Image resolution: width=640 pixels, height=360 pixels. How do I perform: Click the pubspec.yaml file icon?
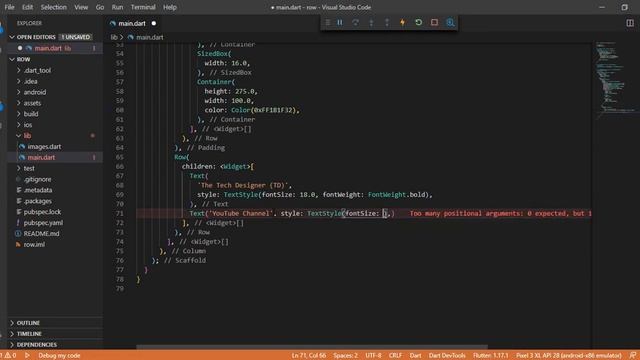[x=18, y=223]
